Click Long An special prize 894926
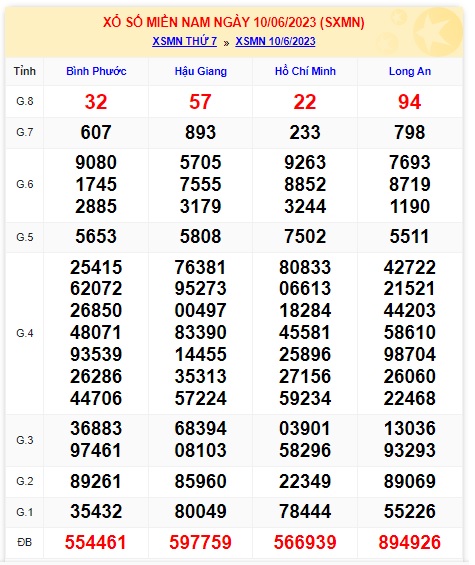475x565 pixels. pos(409,542)
